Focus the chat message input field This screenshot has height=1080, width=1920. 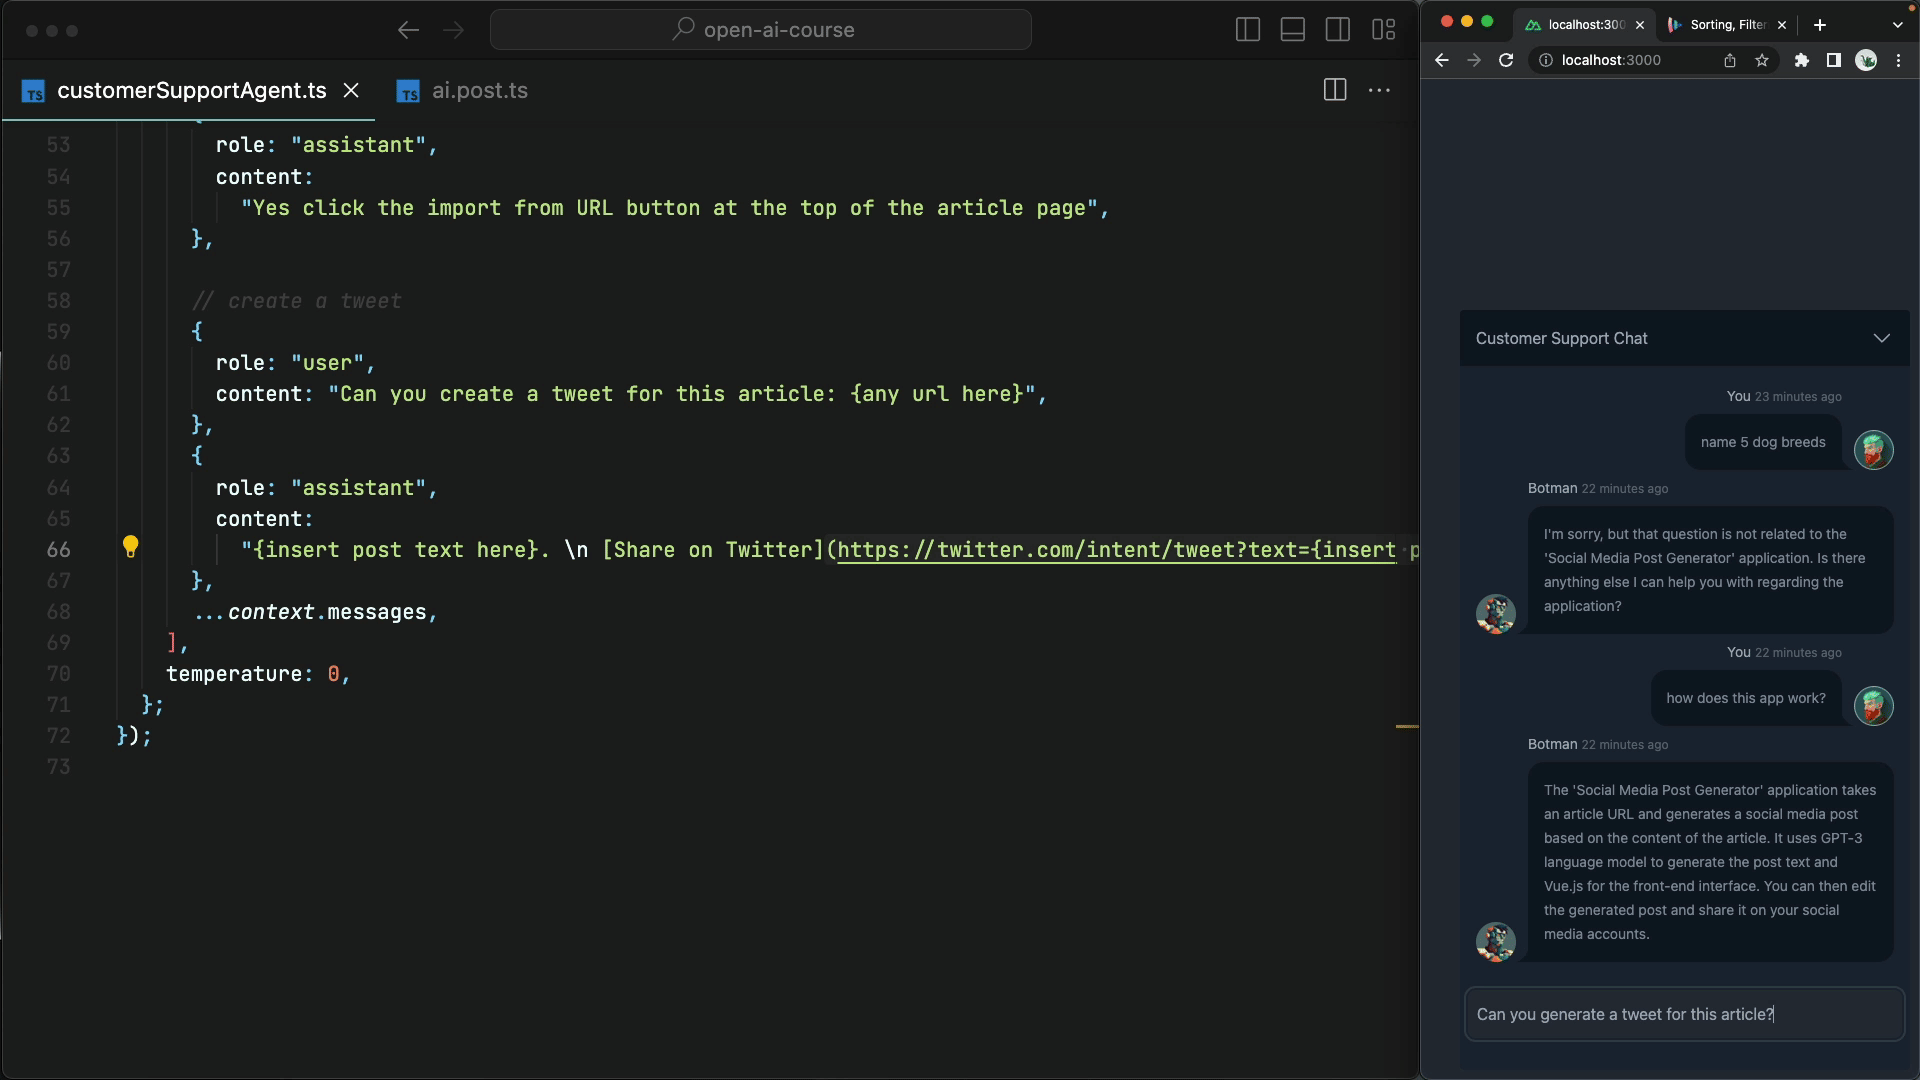1684,1014
